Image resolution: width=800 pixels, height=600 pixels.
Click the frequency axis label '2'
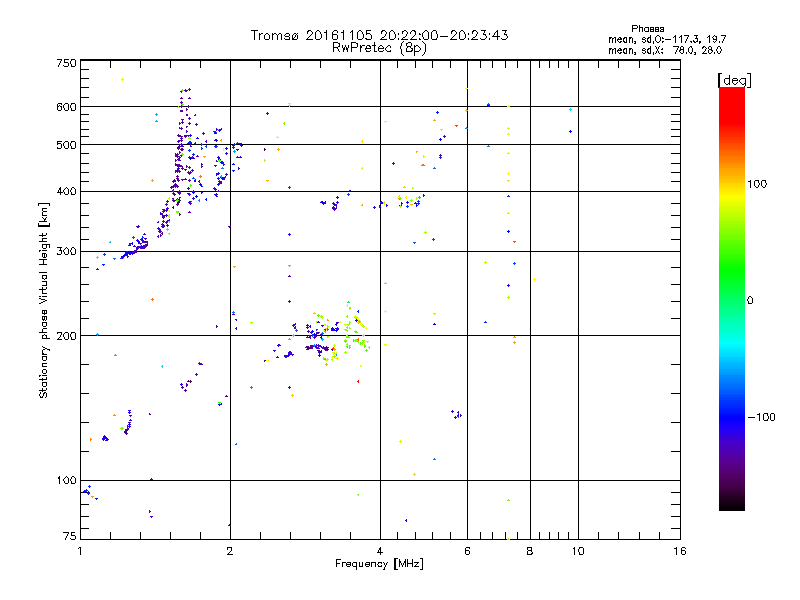click(230, 551)
